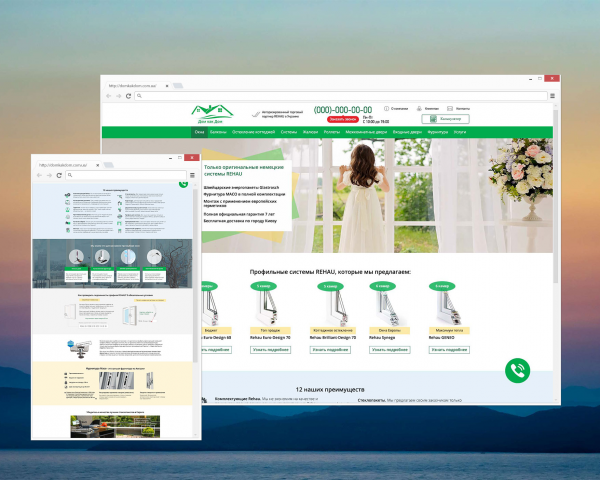Click Узнать подробнее under Rehau GENEO
This screenshot has width=600, height=480.
[449, 350]
